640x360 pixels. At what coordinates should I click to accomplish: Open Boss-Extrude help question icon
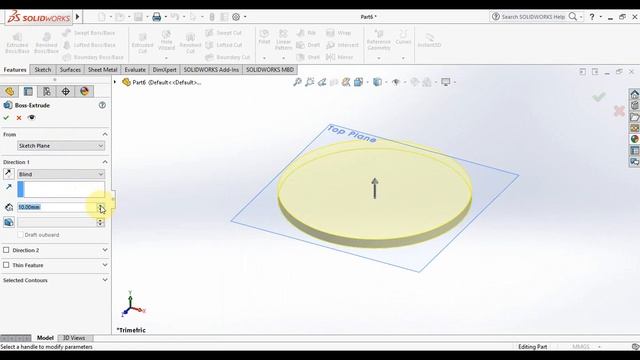(102, 105)
